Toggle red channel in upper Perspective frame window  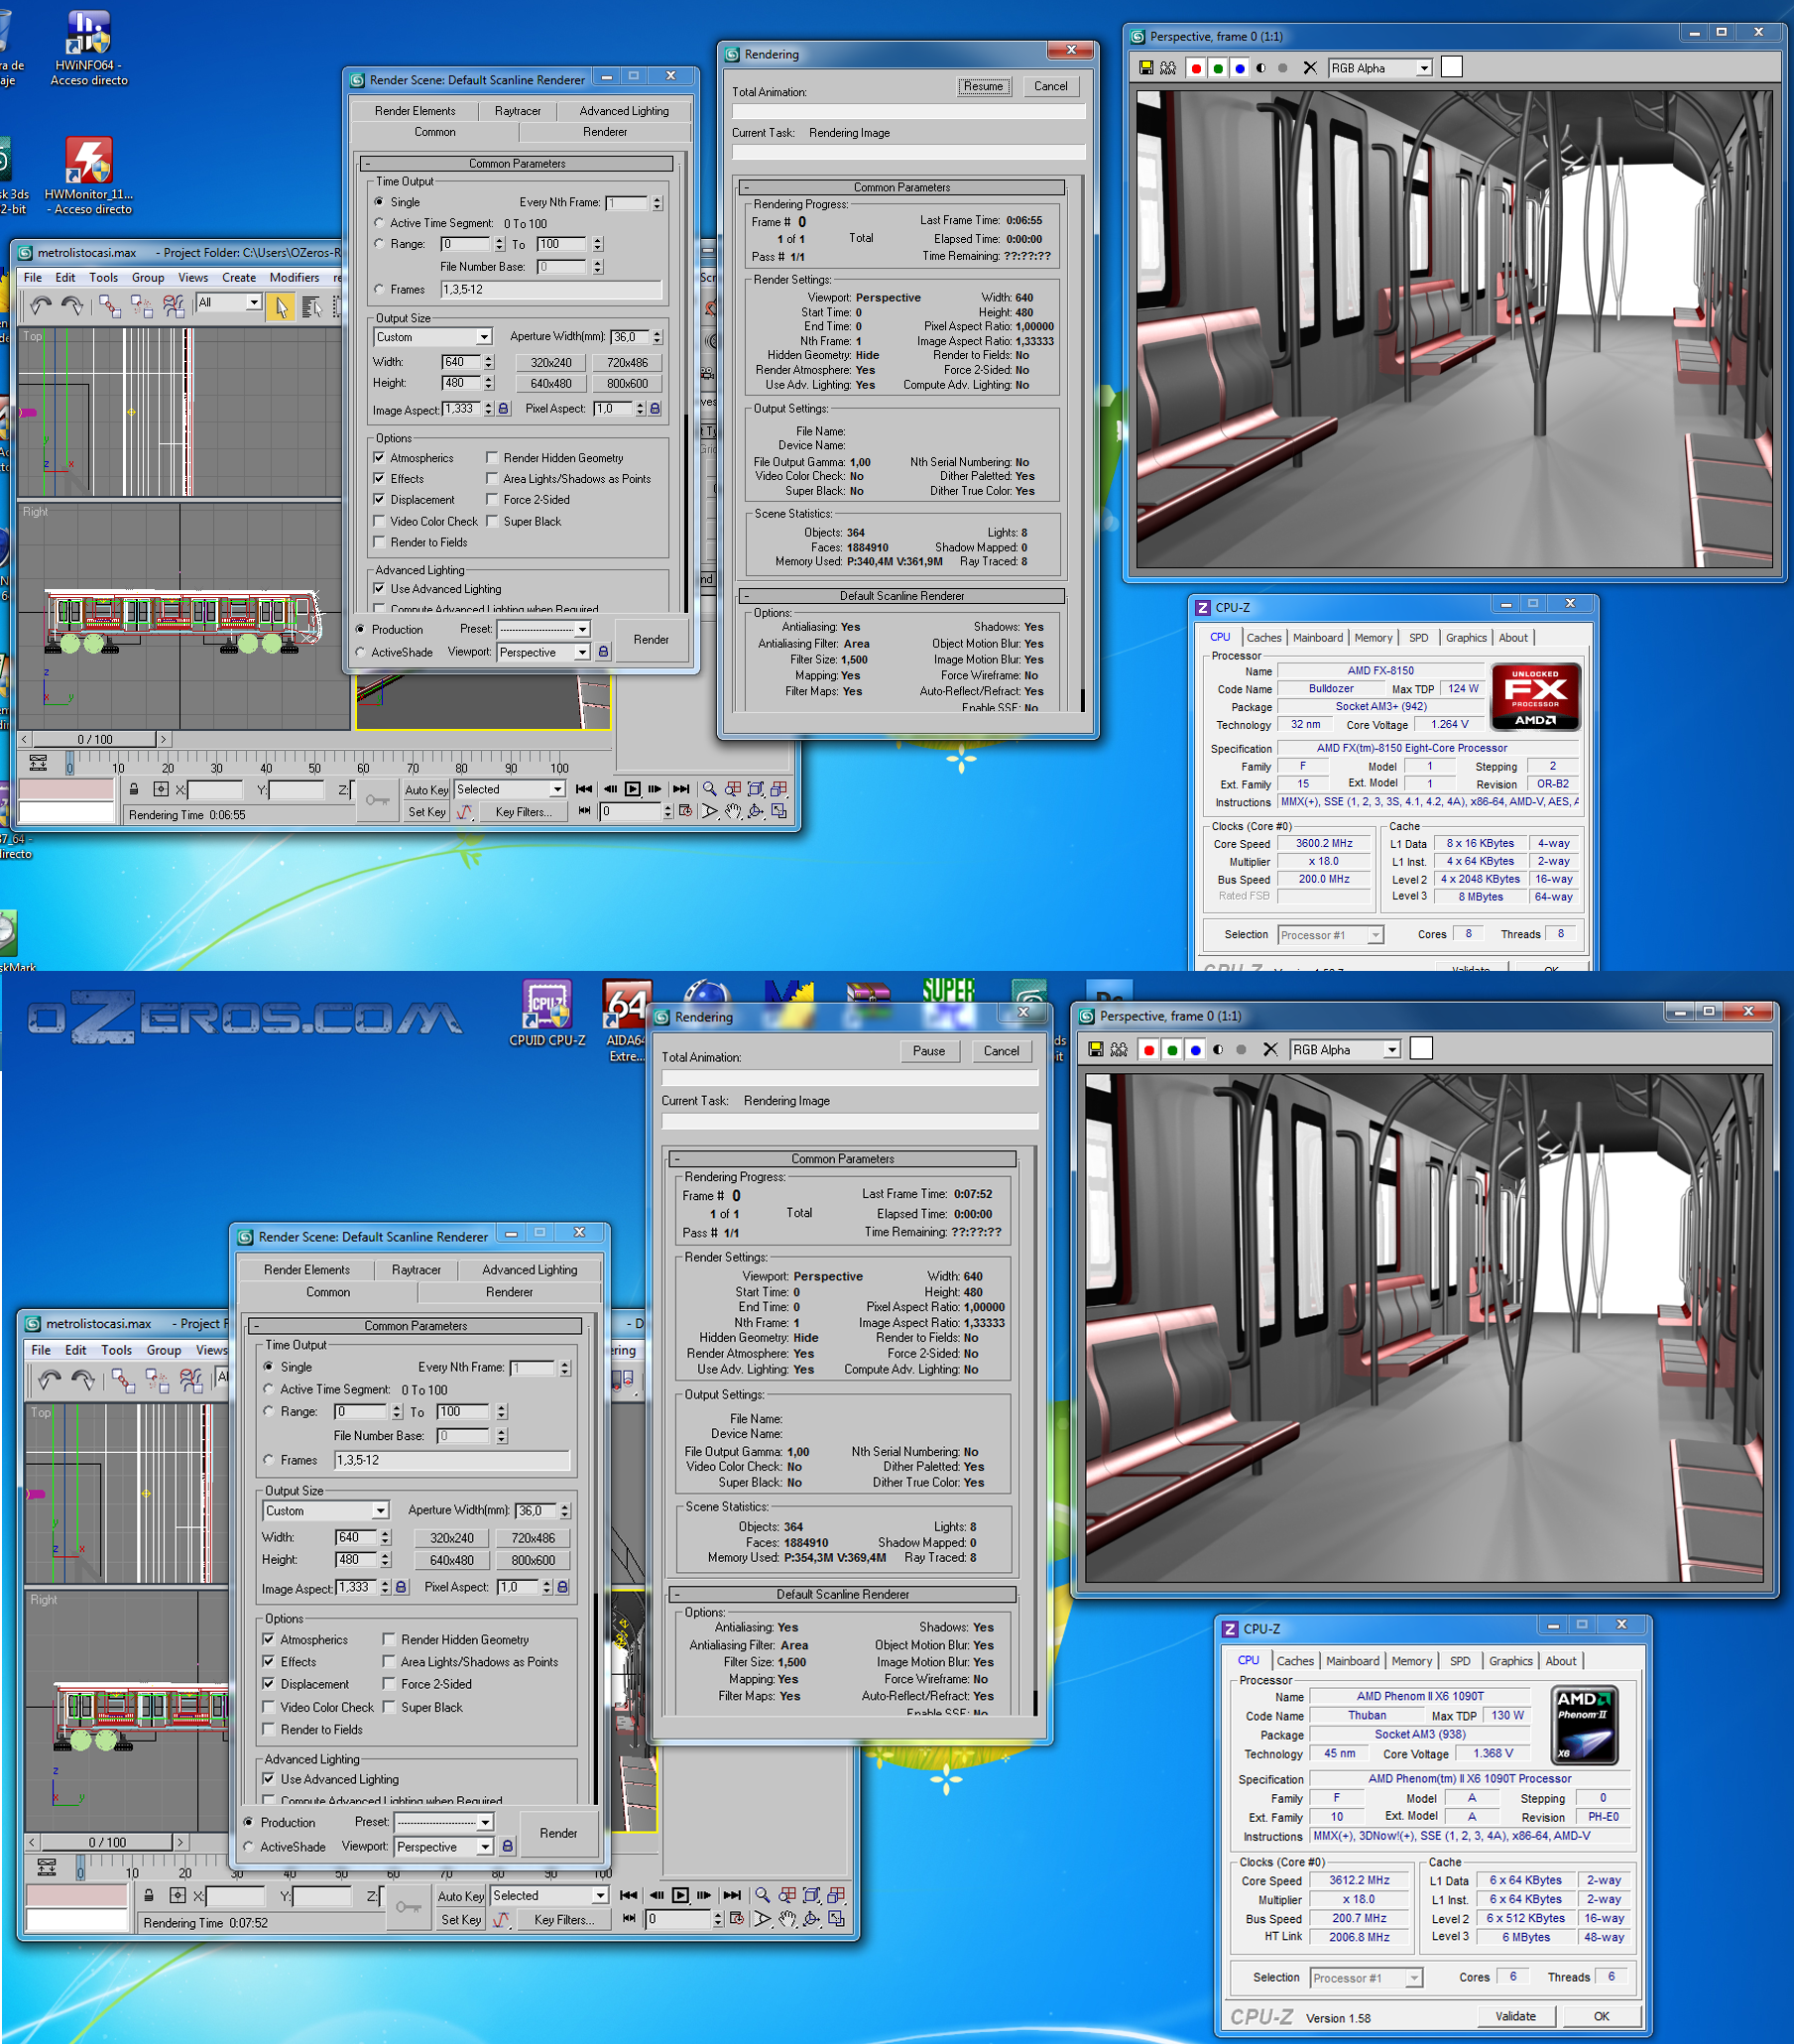pyautogui.click(x=1196, y=68)
